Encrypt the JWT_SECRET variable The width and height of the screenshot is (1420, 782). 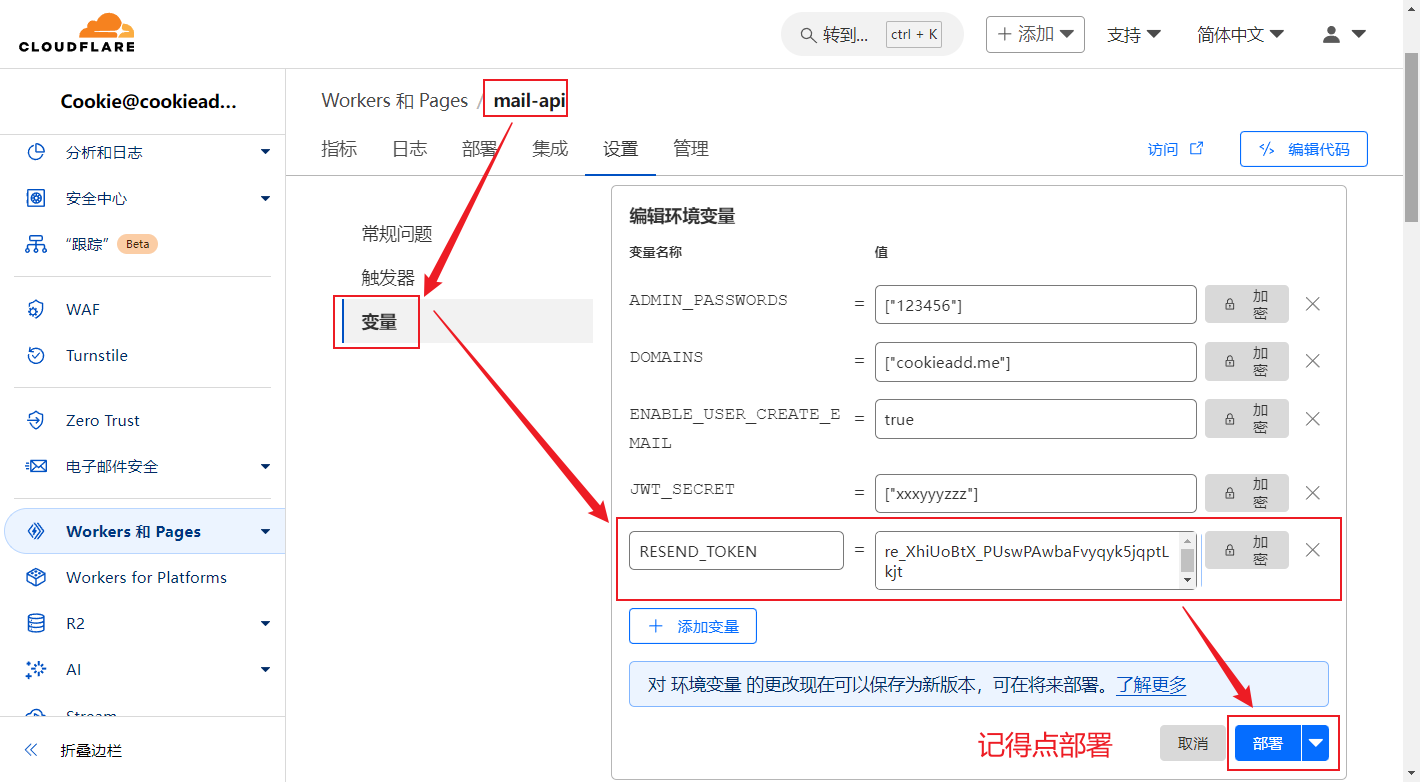(x=1246, y=493)
